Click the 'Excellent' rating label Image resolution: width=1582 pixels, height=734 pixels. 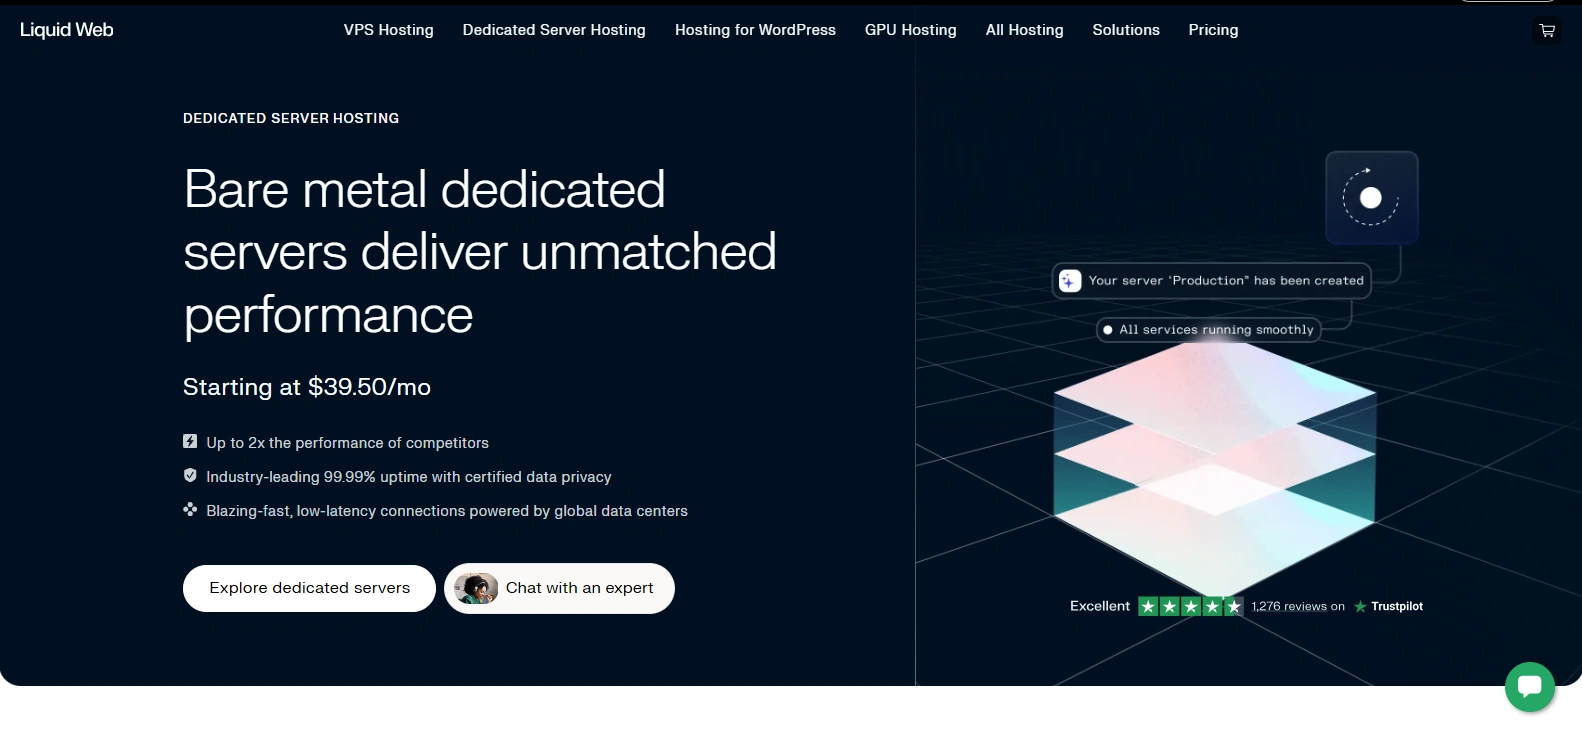1100,606
